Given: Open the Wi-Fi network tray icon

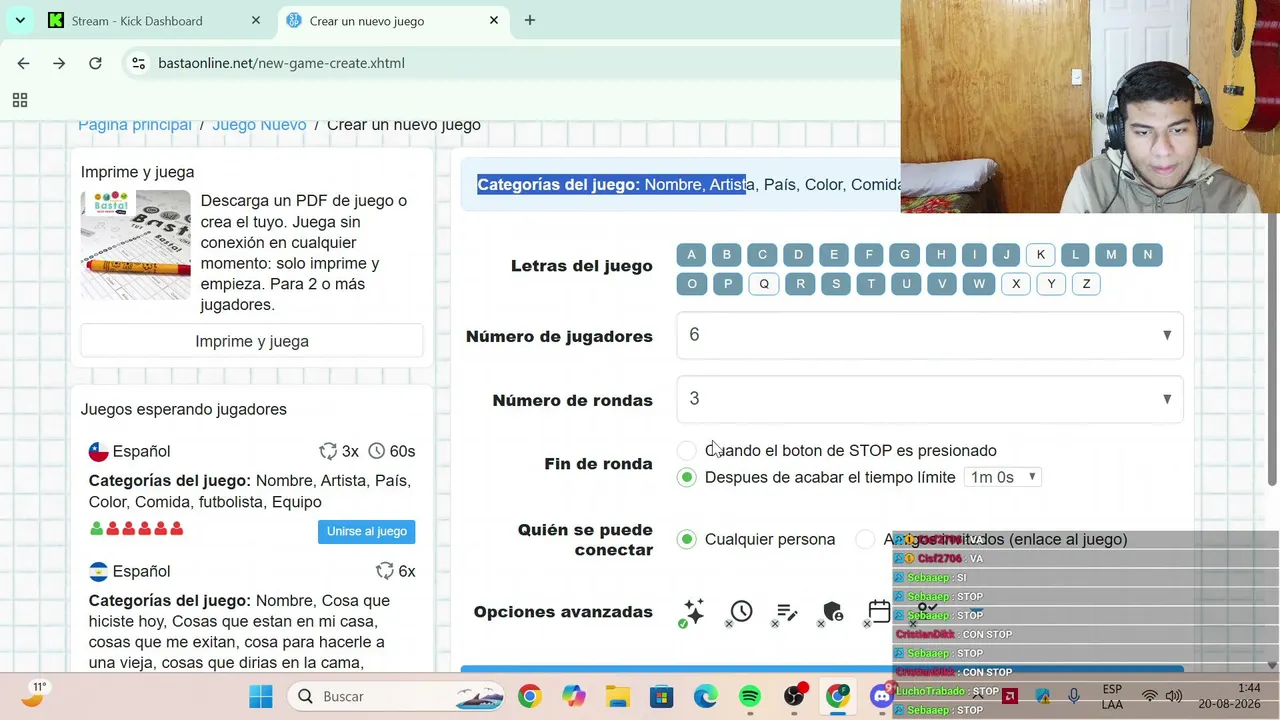Looking at the screenshot, I should coord(1150,696).
